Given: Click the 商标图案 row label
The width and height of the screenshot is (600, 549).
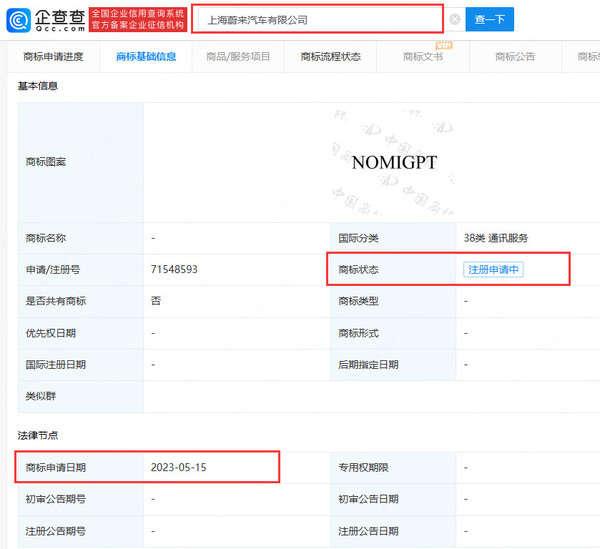Looking at the screenshot, I should coord(46,162).
